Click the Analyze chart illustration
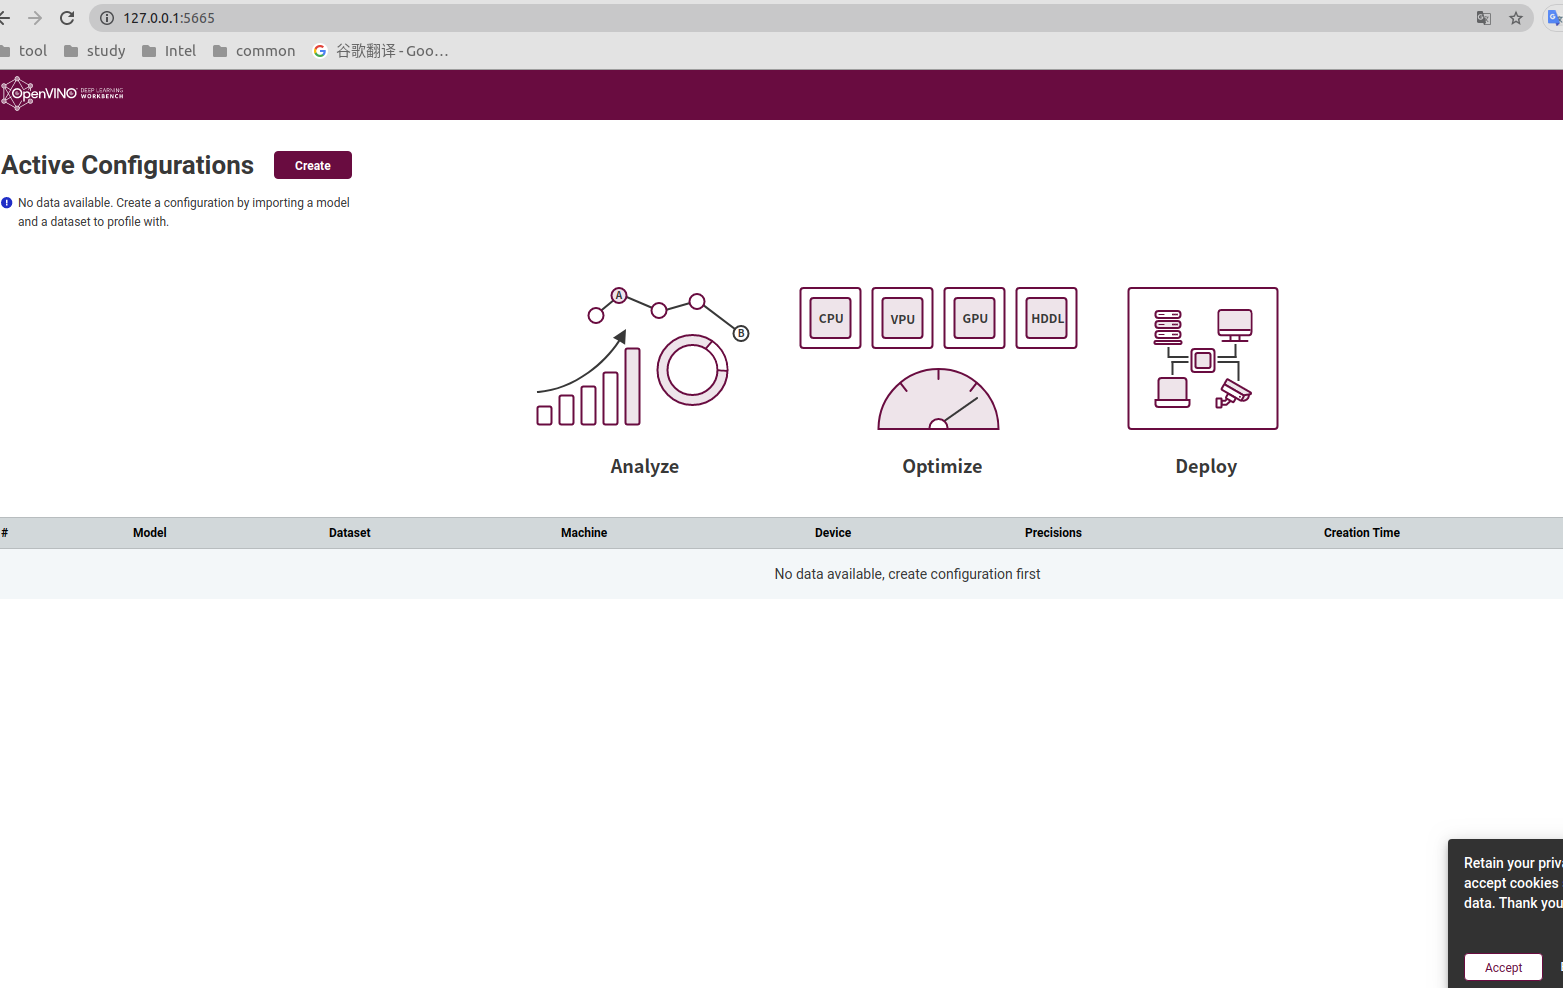This screenshot has height=988, width=1563. coord(643,357)
